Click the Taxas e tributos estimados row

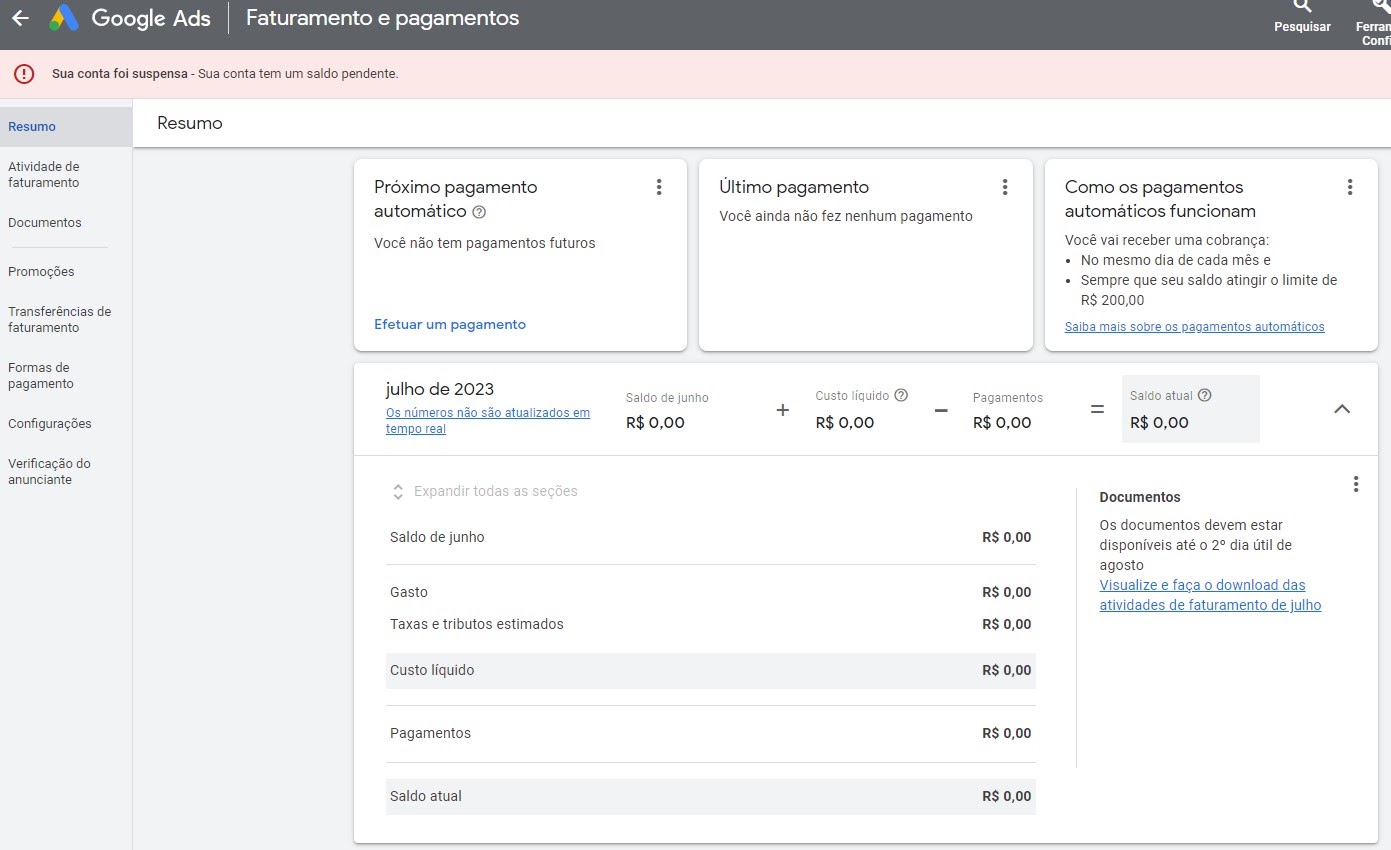coord(710,624)
